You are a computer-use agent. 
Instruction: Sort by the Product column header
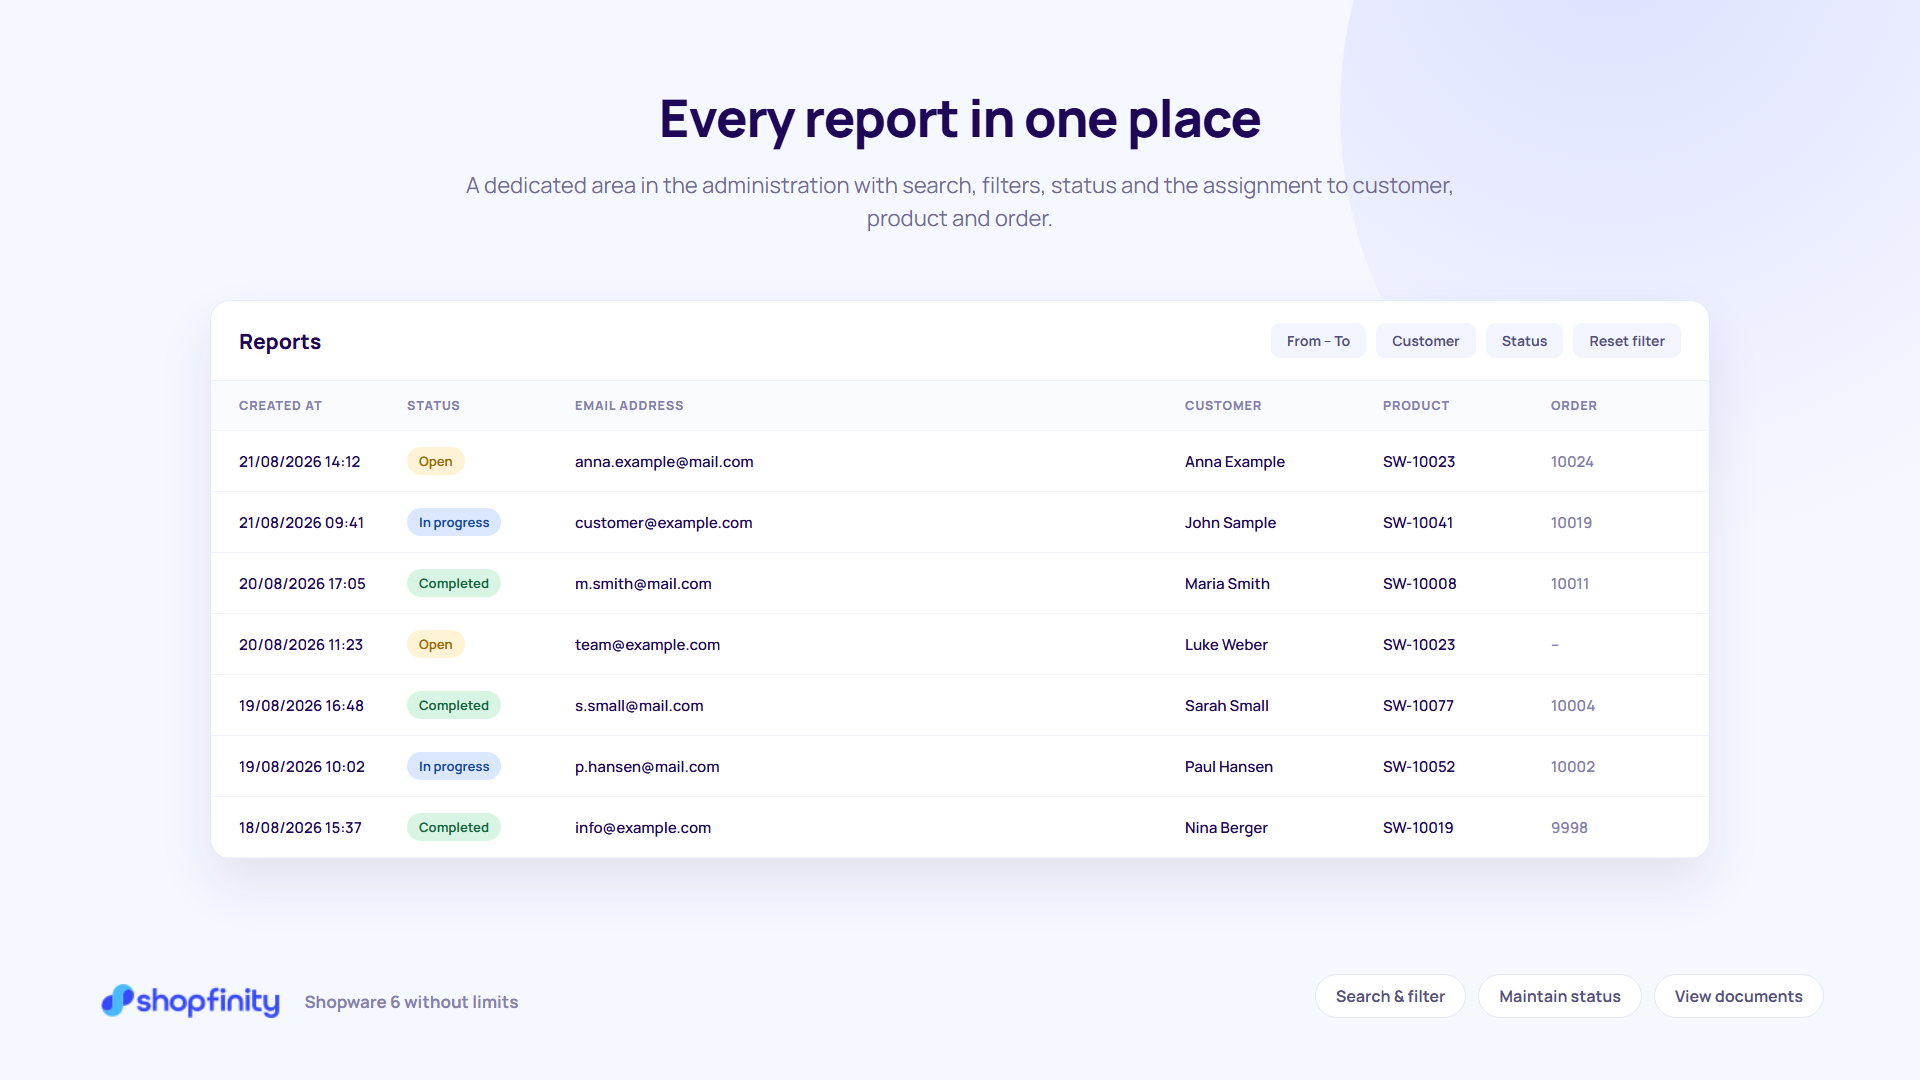tap(1416, 406)
